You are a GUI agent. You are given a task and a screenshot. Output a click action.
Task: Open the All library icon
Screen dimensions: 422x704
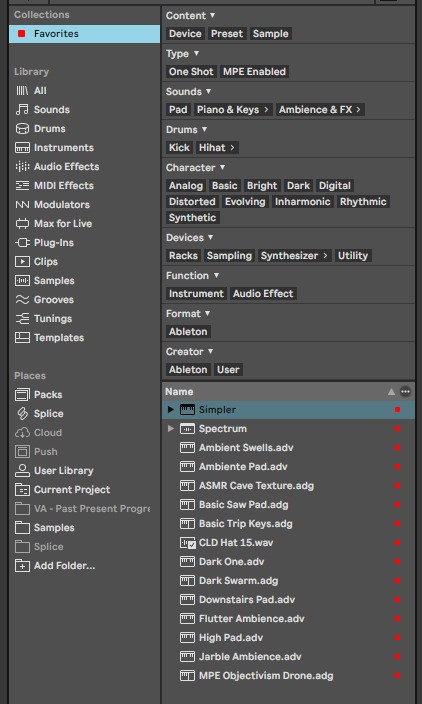coord(22,91)
